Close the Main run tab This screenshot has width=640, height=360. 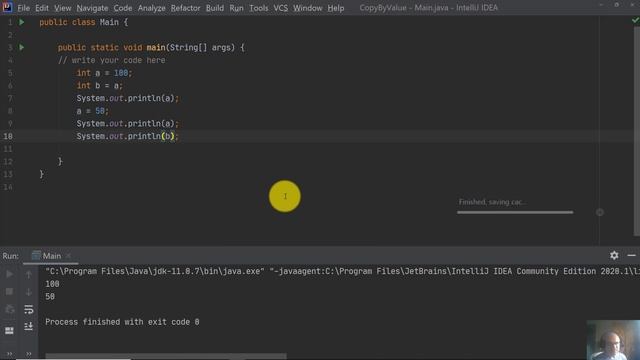point(68,256)
